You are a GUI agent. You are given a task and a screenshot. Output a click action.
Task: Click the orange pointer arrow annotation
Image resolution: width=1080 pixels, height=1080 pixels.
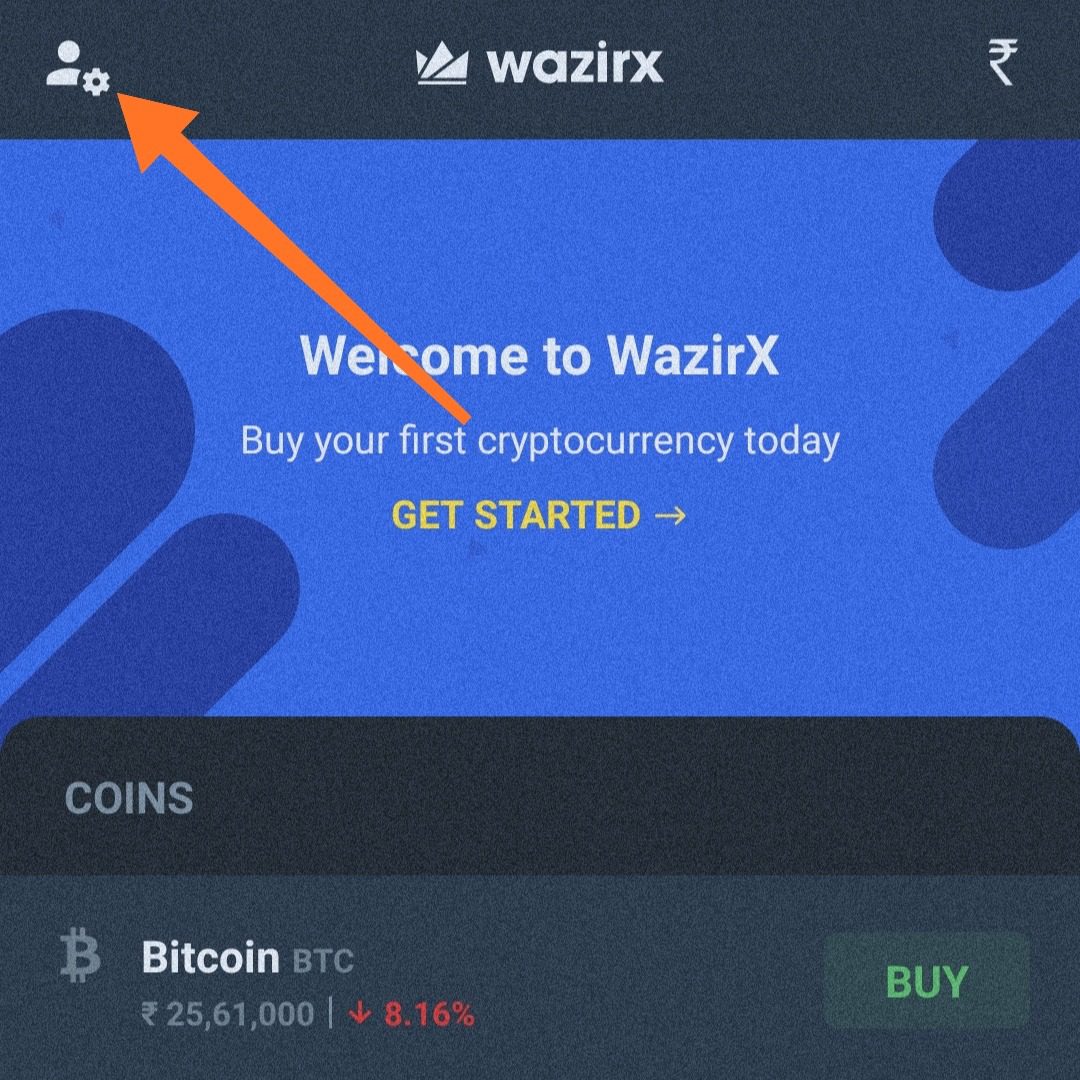click(295, 259)
